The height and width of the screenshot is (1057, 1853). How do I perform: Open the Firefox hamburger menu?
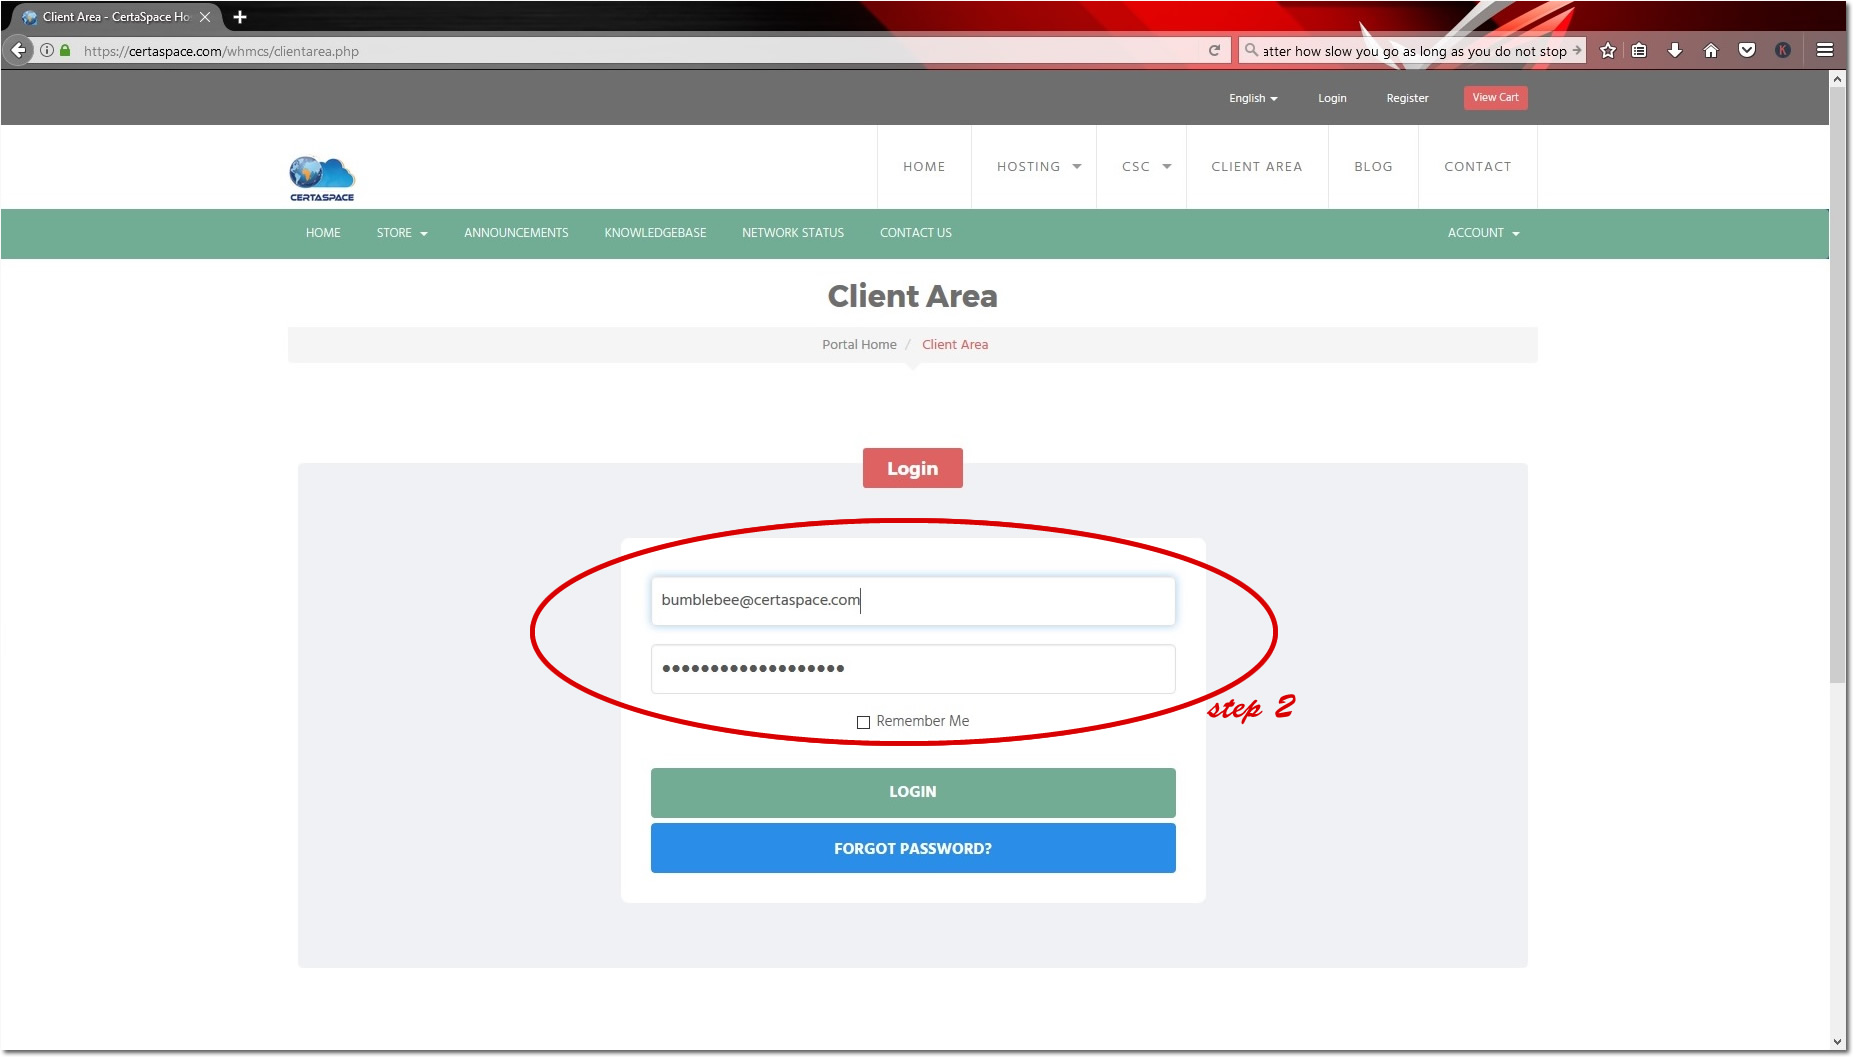click(1825, 50)
